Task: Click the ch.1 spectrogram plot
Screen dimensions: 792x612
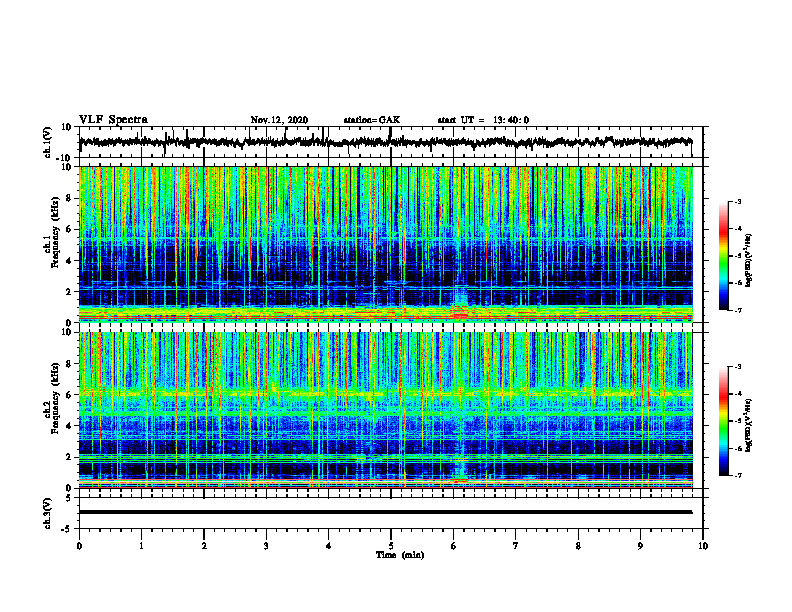Action: pyautogui.click(x=385, y=244)
